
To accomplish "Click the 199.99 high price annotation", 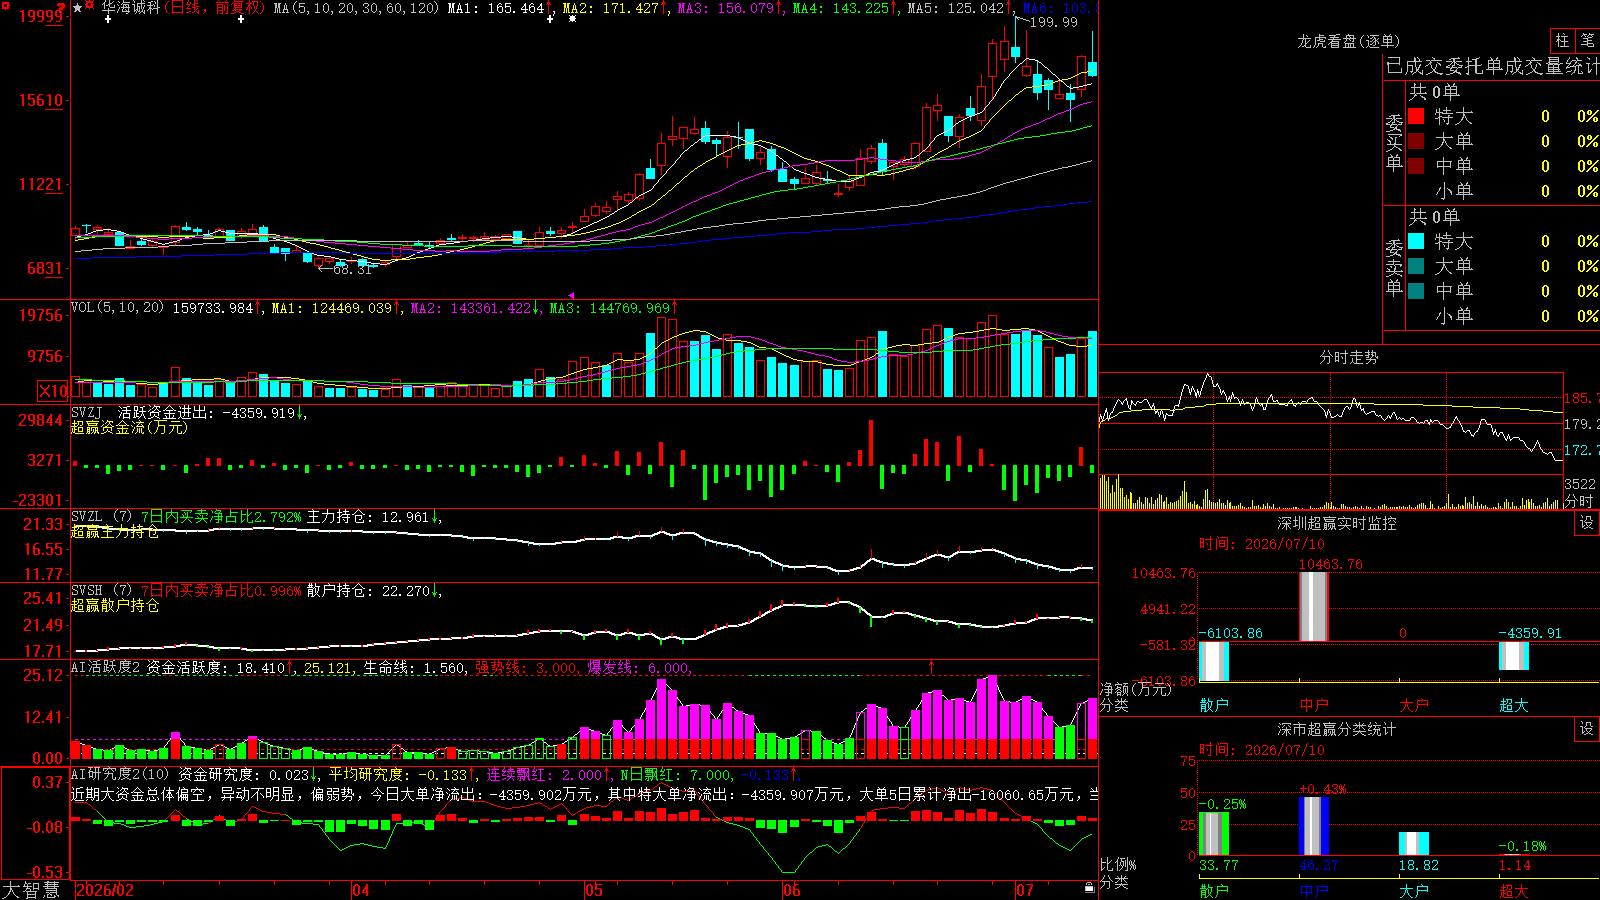I will coord(1054,22).
